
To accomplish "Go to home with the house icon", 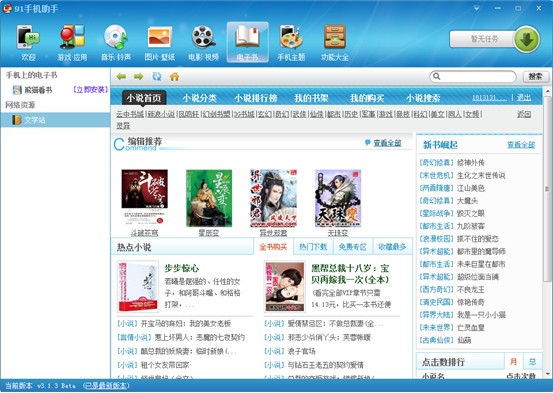I will (175, 76).
